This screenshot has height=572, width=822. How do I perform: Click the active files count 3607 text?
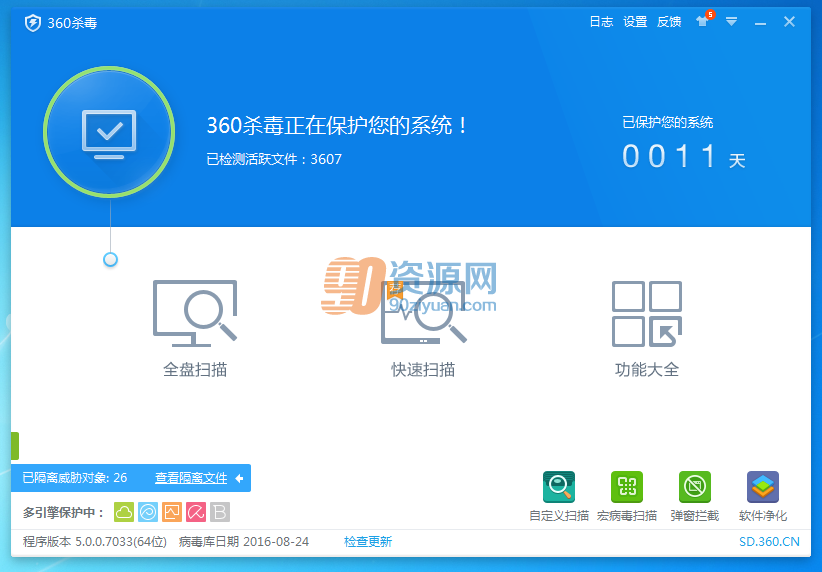(274, 159)
